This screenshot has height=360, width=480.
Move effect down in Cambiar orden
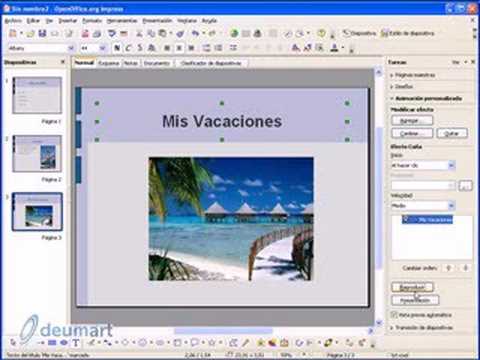pos(466,268)
